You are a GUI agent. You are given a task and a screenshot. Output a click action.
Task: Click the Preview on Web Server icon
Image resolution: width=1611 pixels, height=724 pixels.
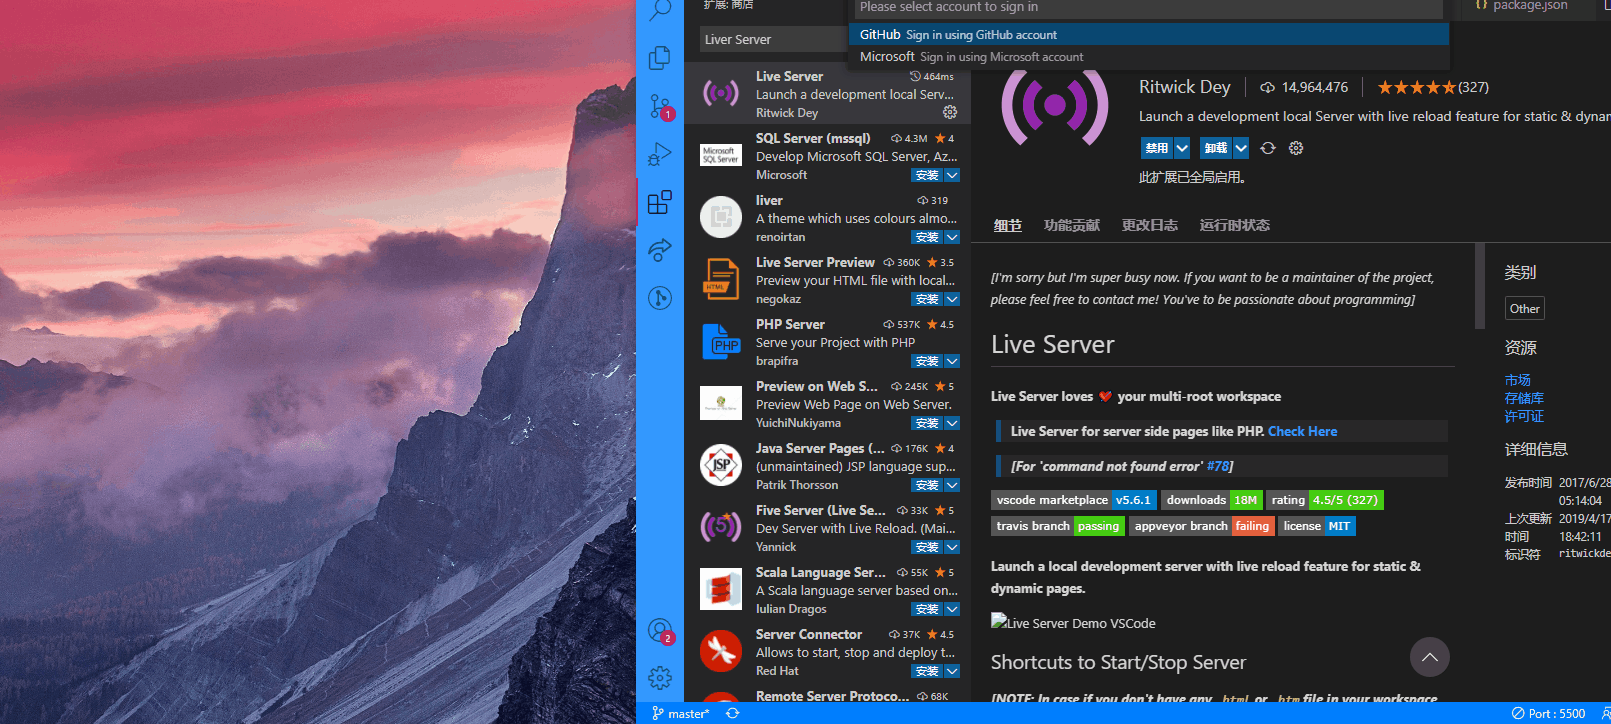pyautogui.click(x=720, y=403)
